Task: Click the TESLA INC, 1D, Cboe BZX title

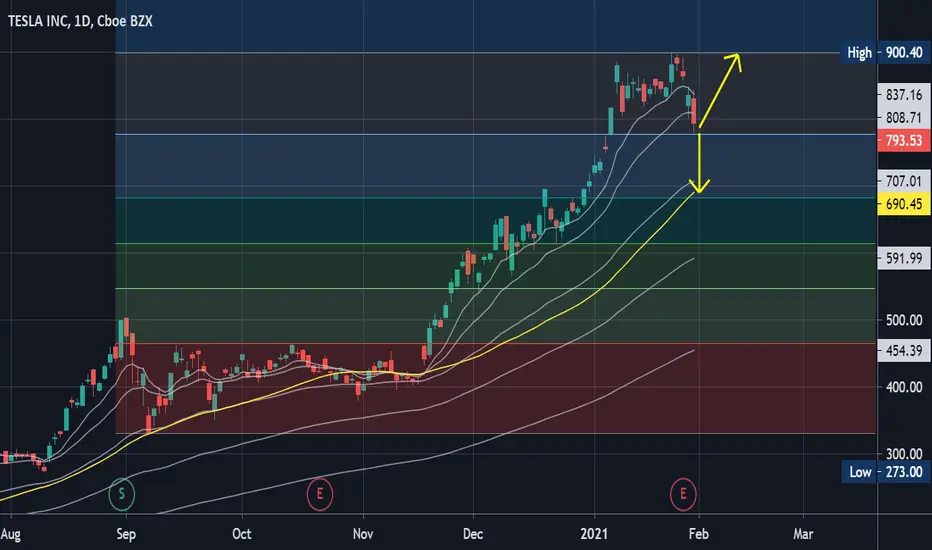Action: point(80,21)
